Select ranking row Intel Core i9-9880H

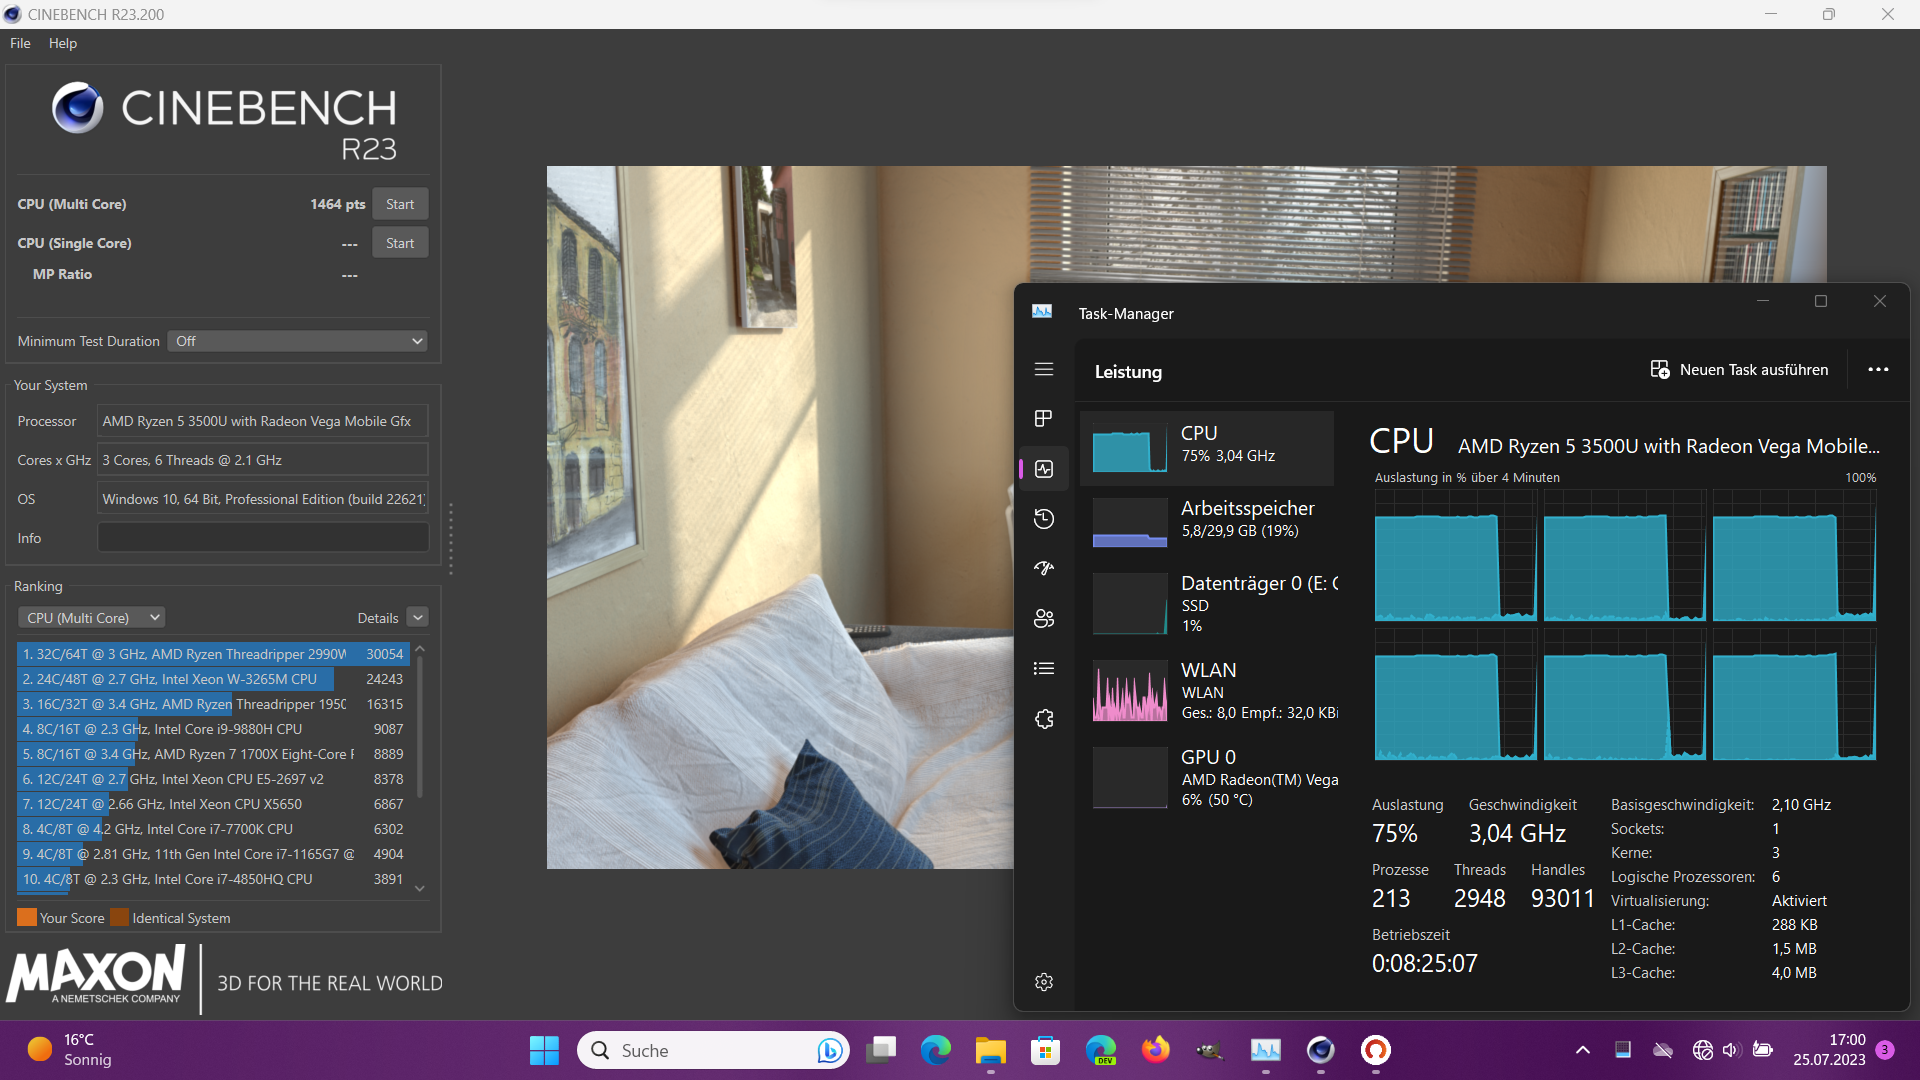click(213, 729)
